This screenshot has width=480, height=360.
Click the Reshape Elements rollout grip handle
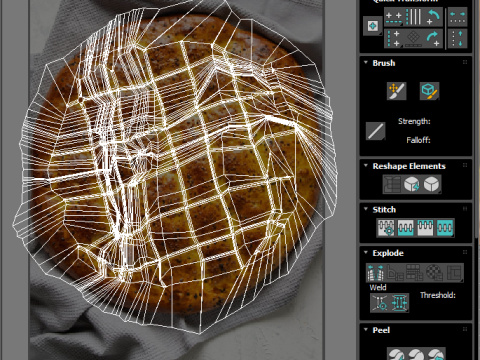pos(465,166)
